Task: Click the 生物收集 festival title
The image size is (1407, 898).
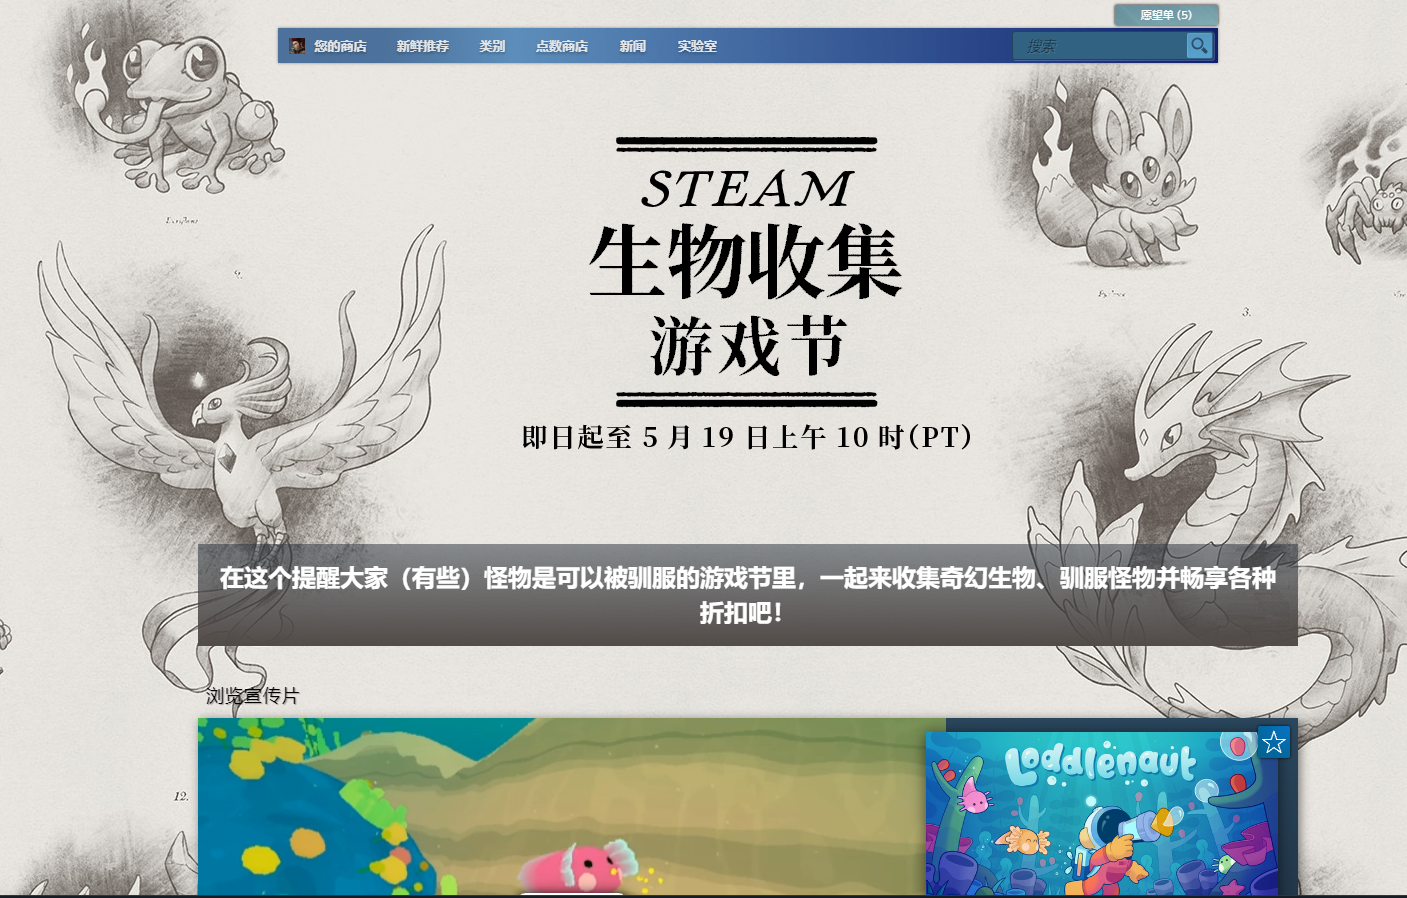Action: [746, 262]
